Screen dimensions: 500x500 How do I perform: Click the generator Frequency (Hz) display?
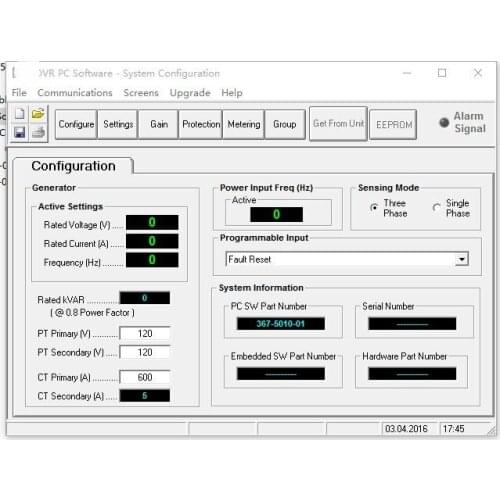(152, 260)
